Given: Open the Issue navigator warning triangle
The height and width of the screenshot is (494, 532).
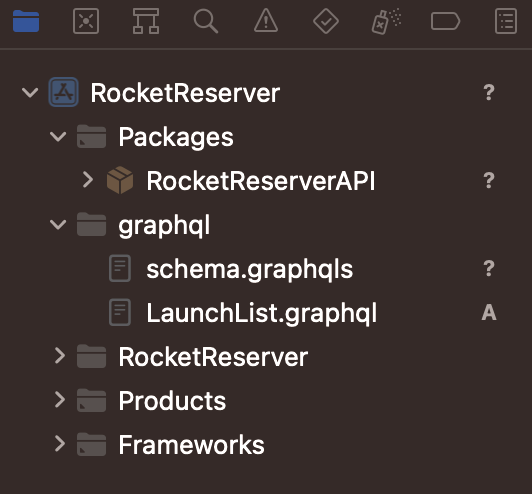Looking at the screenshot, I should (266, 21).
